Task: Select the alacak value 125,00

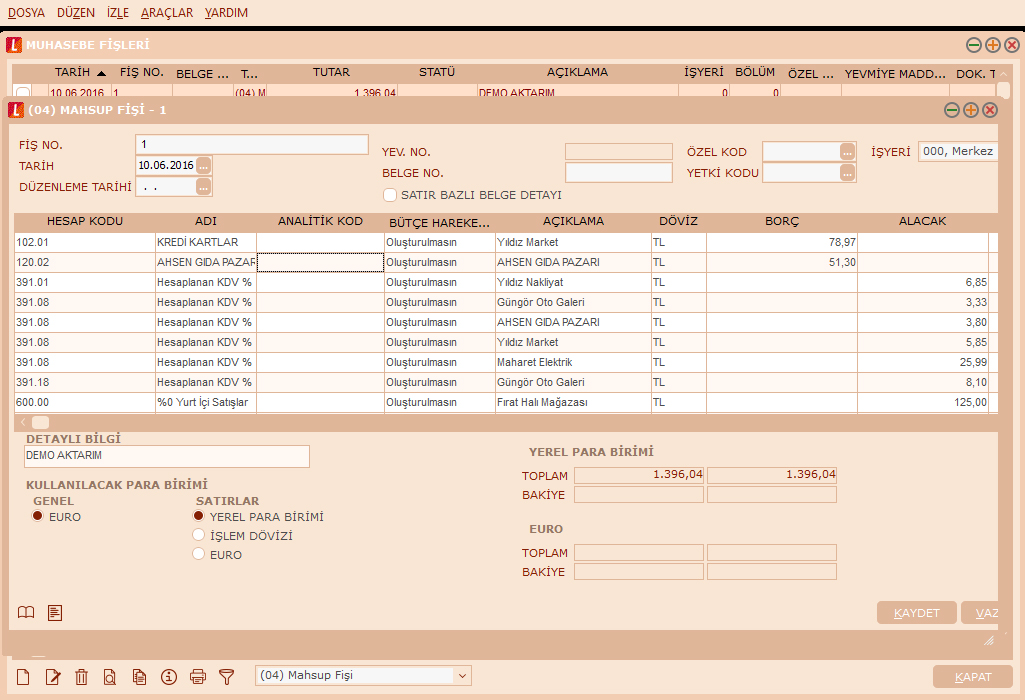Action: pos(922,402)
